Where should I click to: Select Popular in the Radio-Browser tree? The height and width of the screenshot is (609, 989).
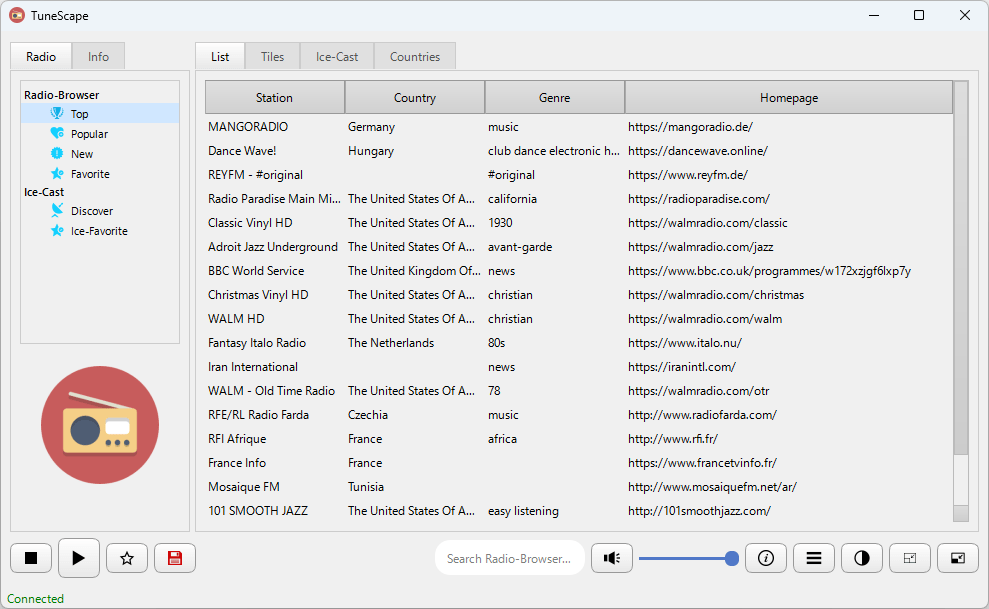tap(89, 134)
